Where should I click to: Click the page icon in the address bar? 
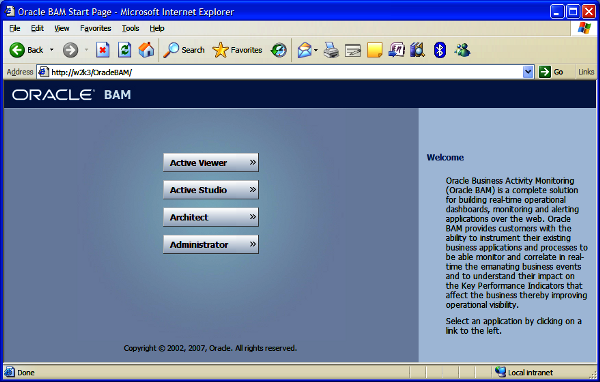click(x=44, y=72)
